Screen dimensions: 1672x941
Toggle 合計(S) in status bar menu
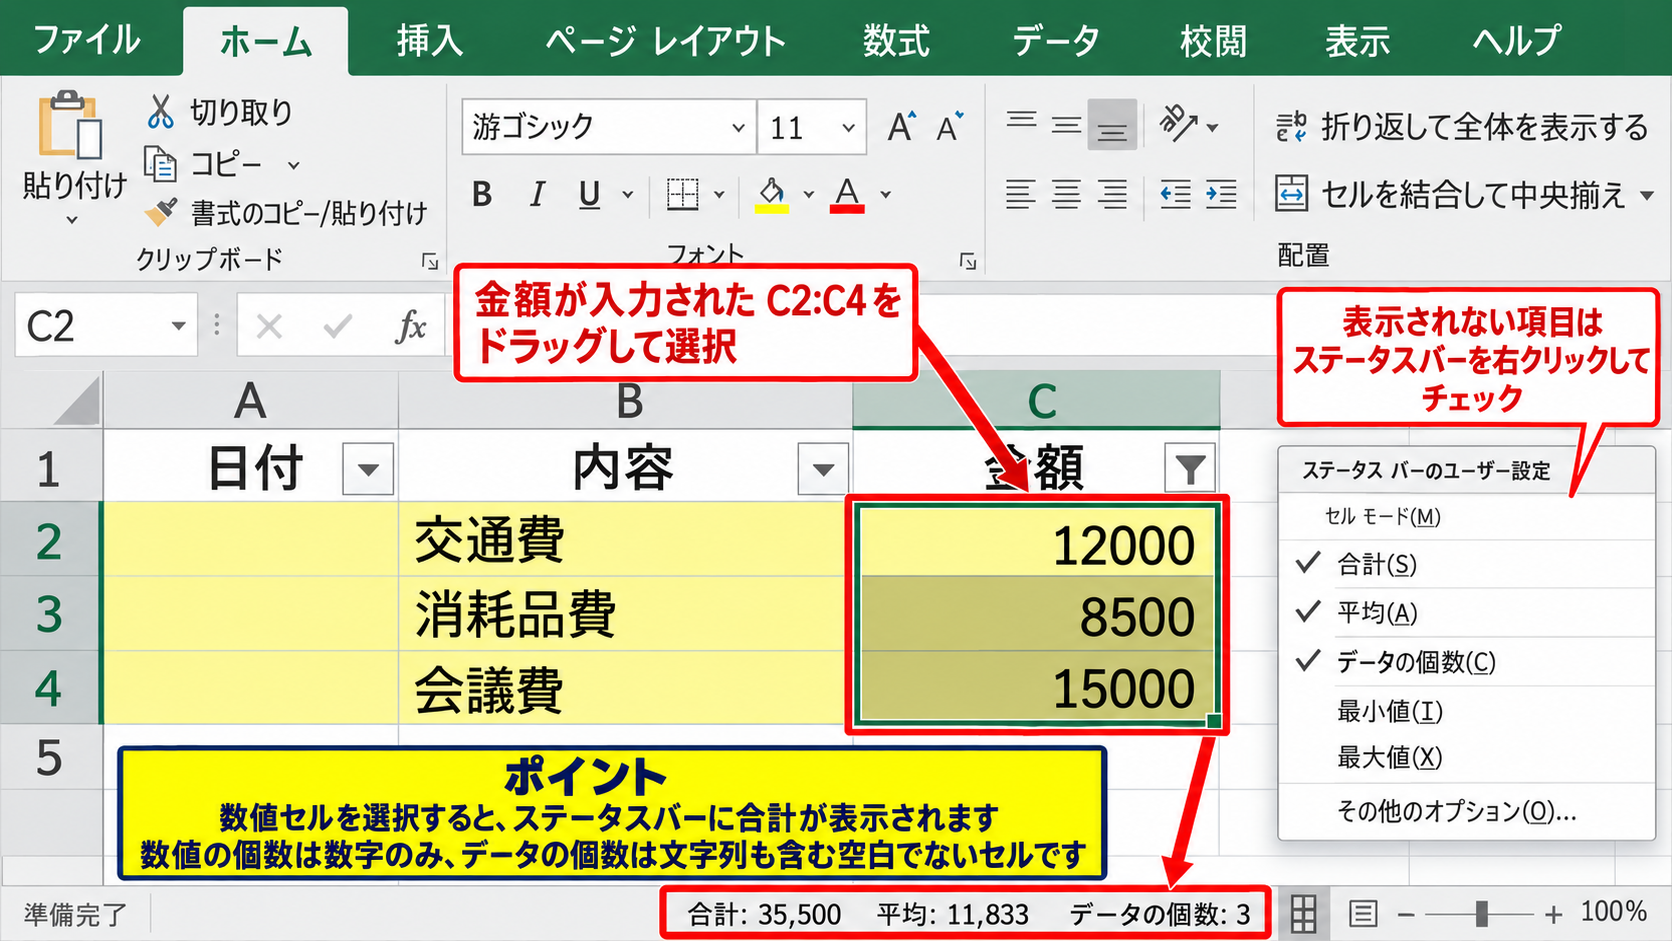tap(1466, 565)
